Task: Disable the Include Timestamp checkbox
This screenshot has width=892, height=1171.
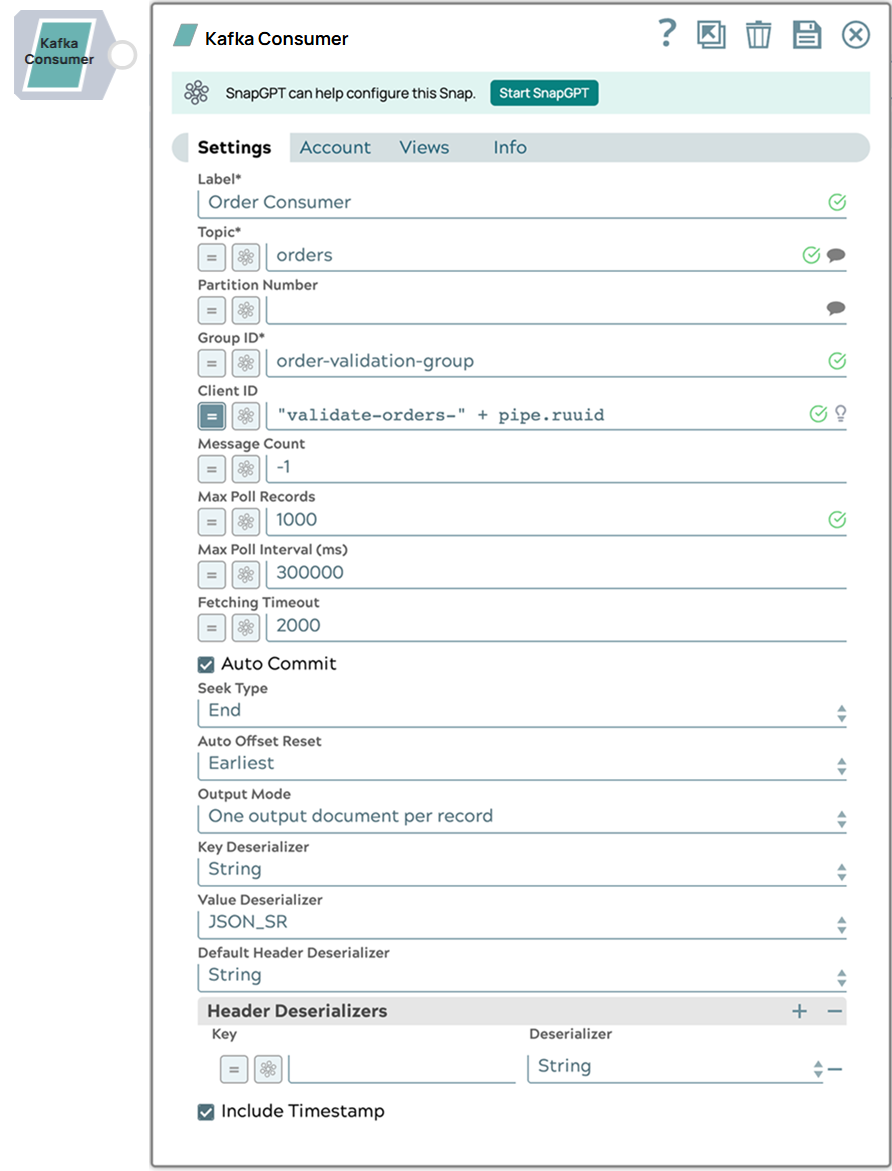Action: point(207,1112)
